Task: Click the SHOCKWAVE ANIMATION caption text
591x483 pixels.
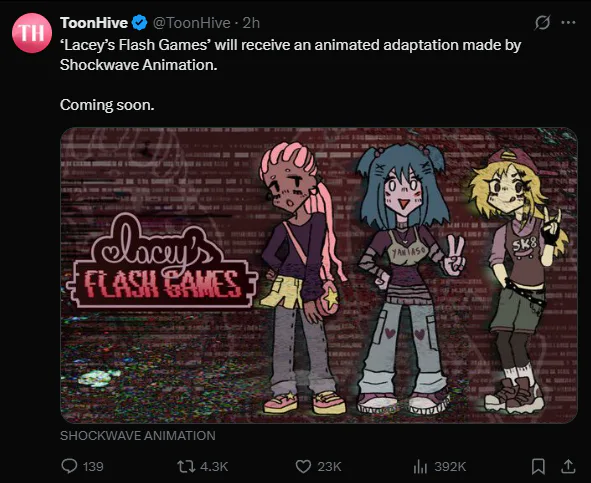Action: tap(138, 435)
